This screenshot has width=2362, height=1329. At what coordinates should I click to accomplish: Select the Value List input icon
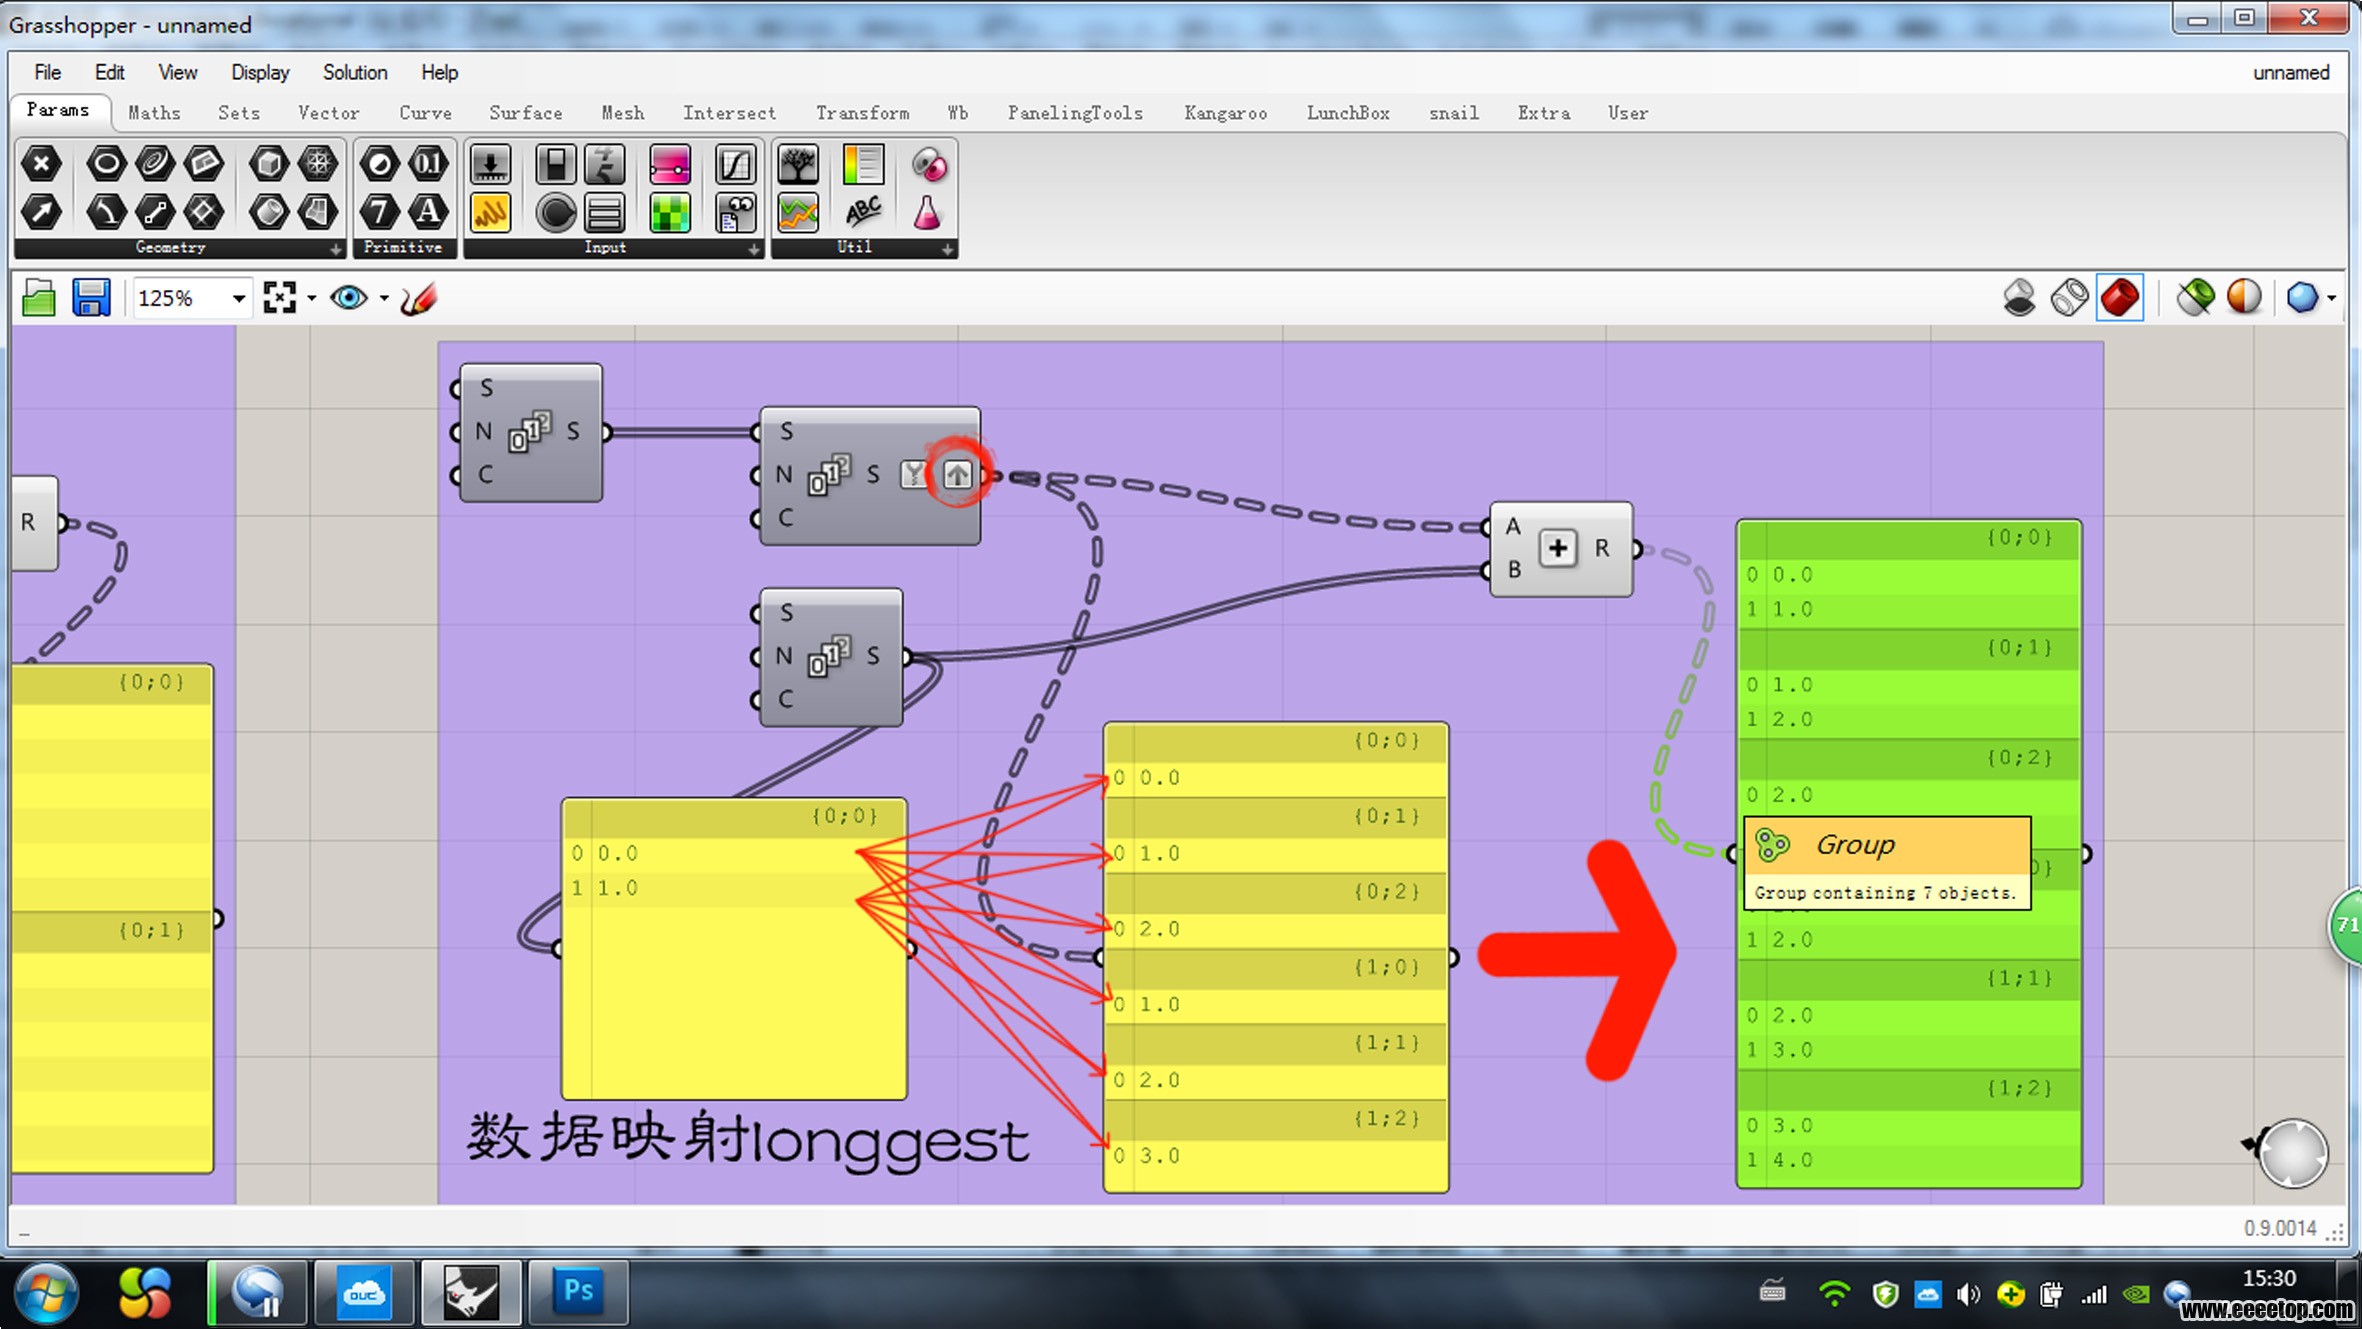pos(605,211)
